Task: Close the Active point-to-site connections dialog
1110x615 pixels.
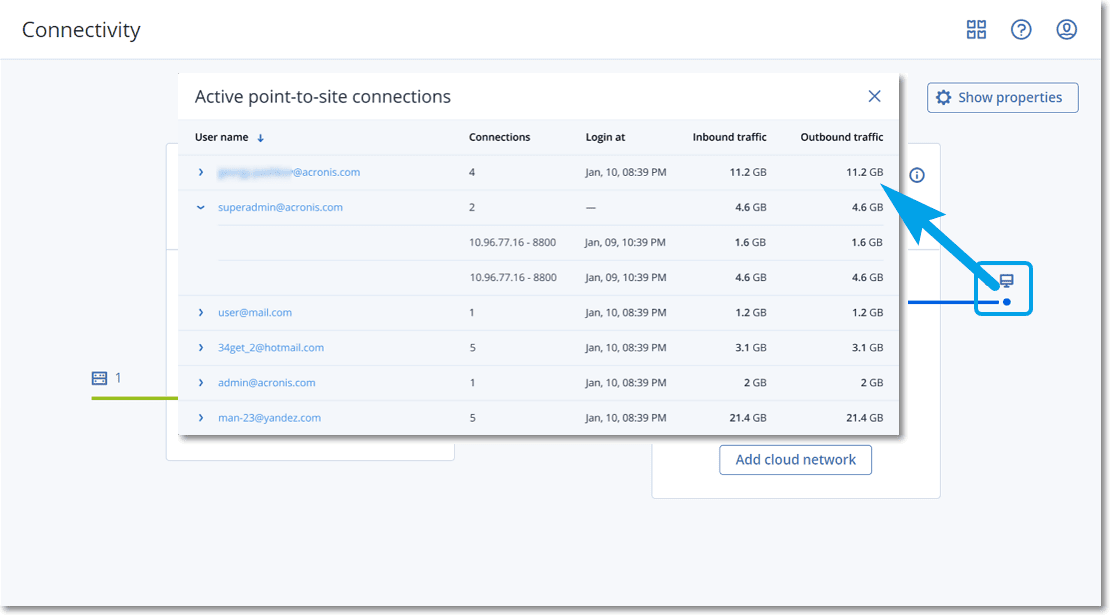Action: tap(874, 97)
